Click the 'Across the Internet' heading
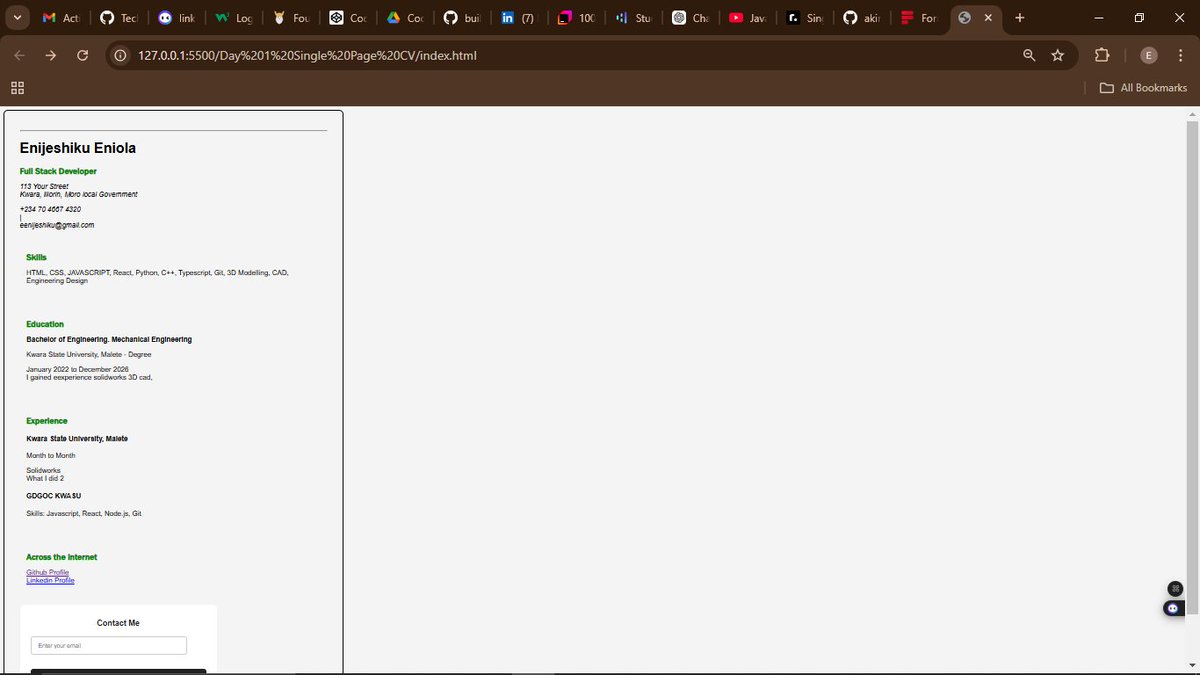This screenshot has height=675, width=1200. pos(62,557)
